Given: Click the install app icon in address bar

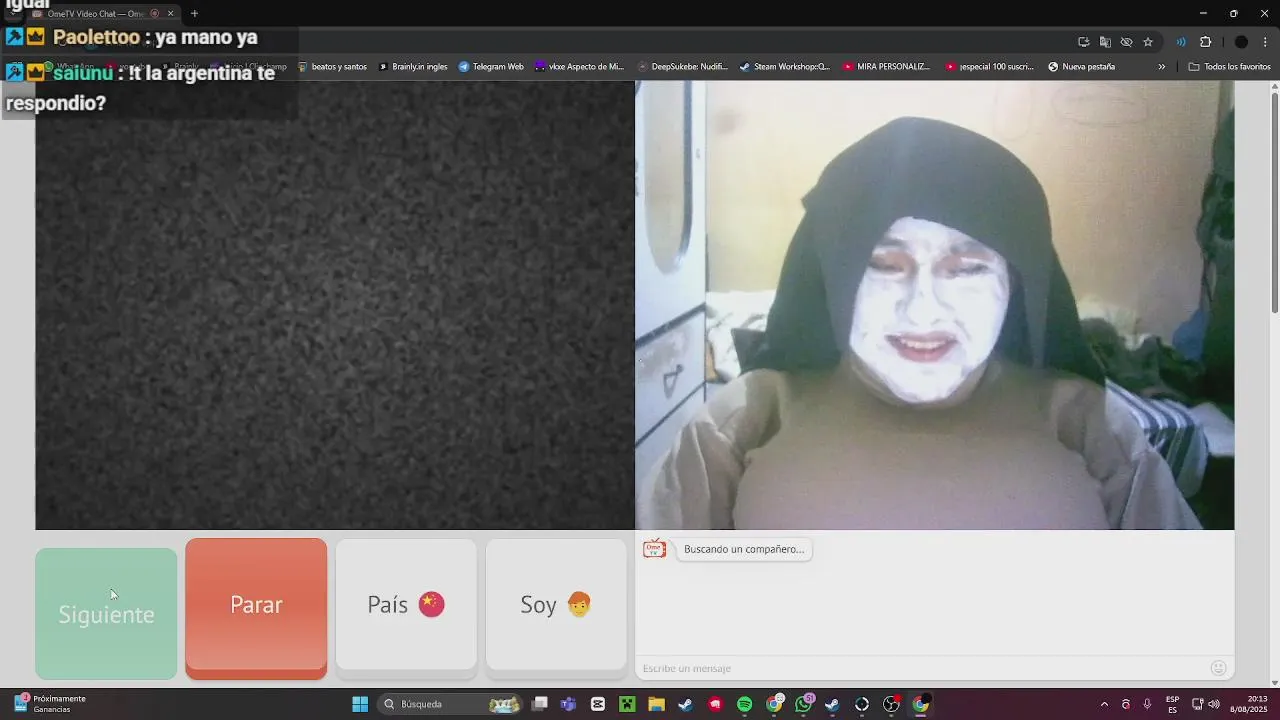Looking at the screenshot, I should (1083, 42).
